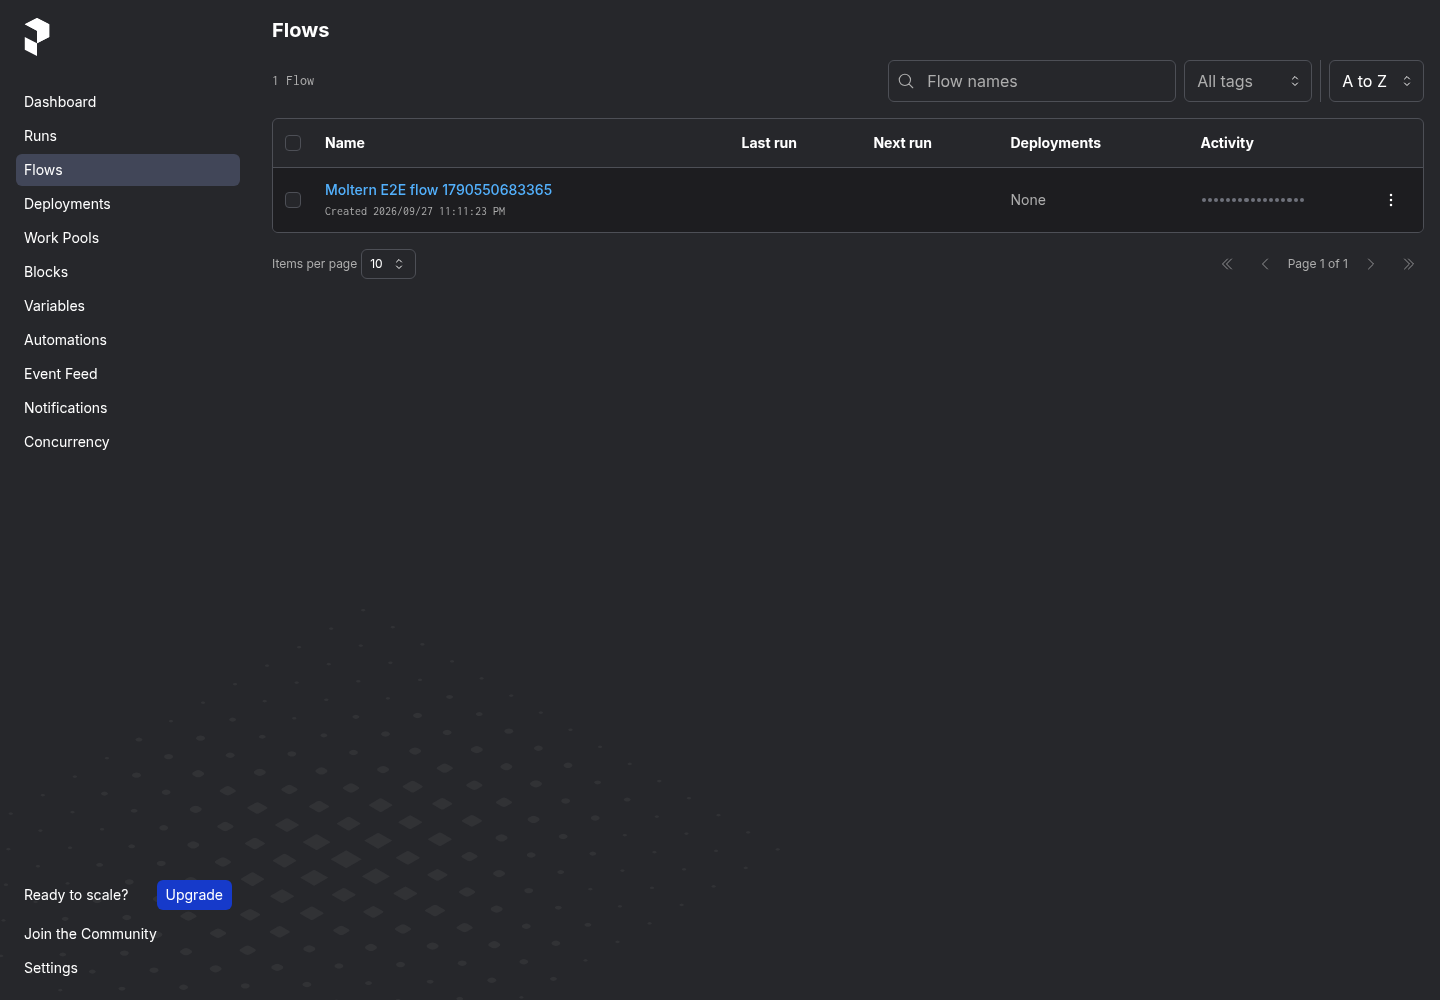Toggle the select-all flows checkbox
Screen dimensions: 1440x1000
(293, 143)
